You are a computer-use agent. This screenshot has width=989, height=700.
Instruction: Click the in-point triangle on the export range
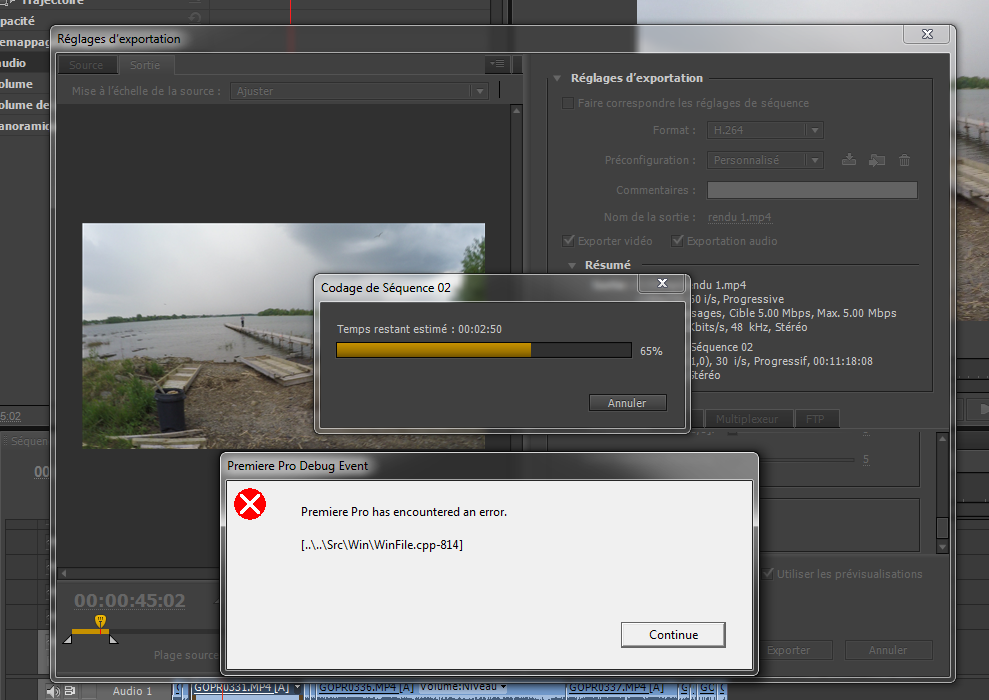67,639
